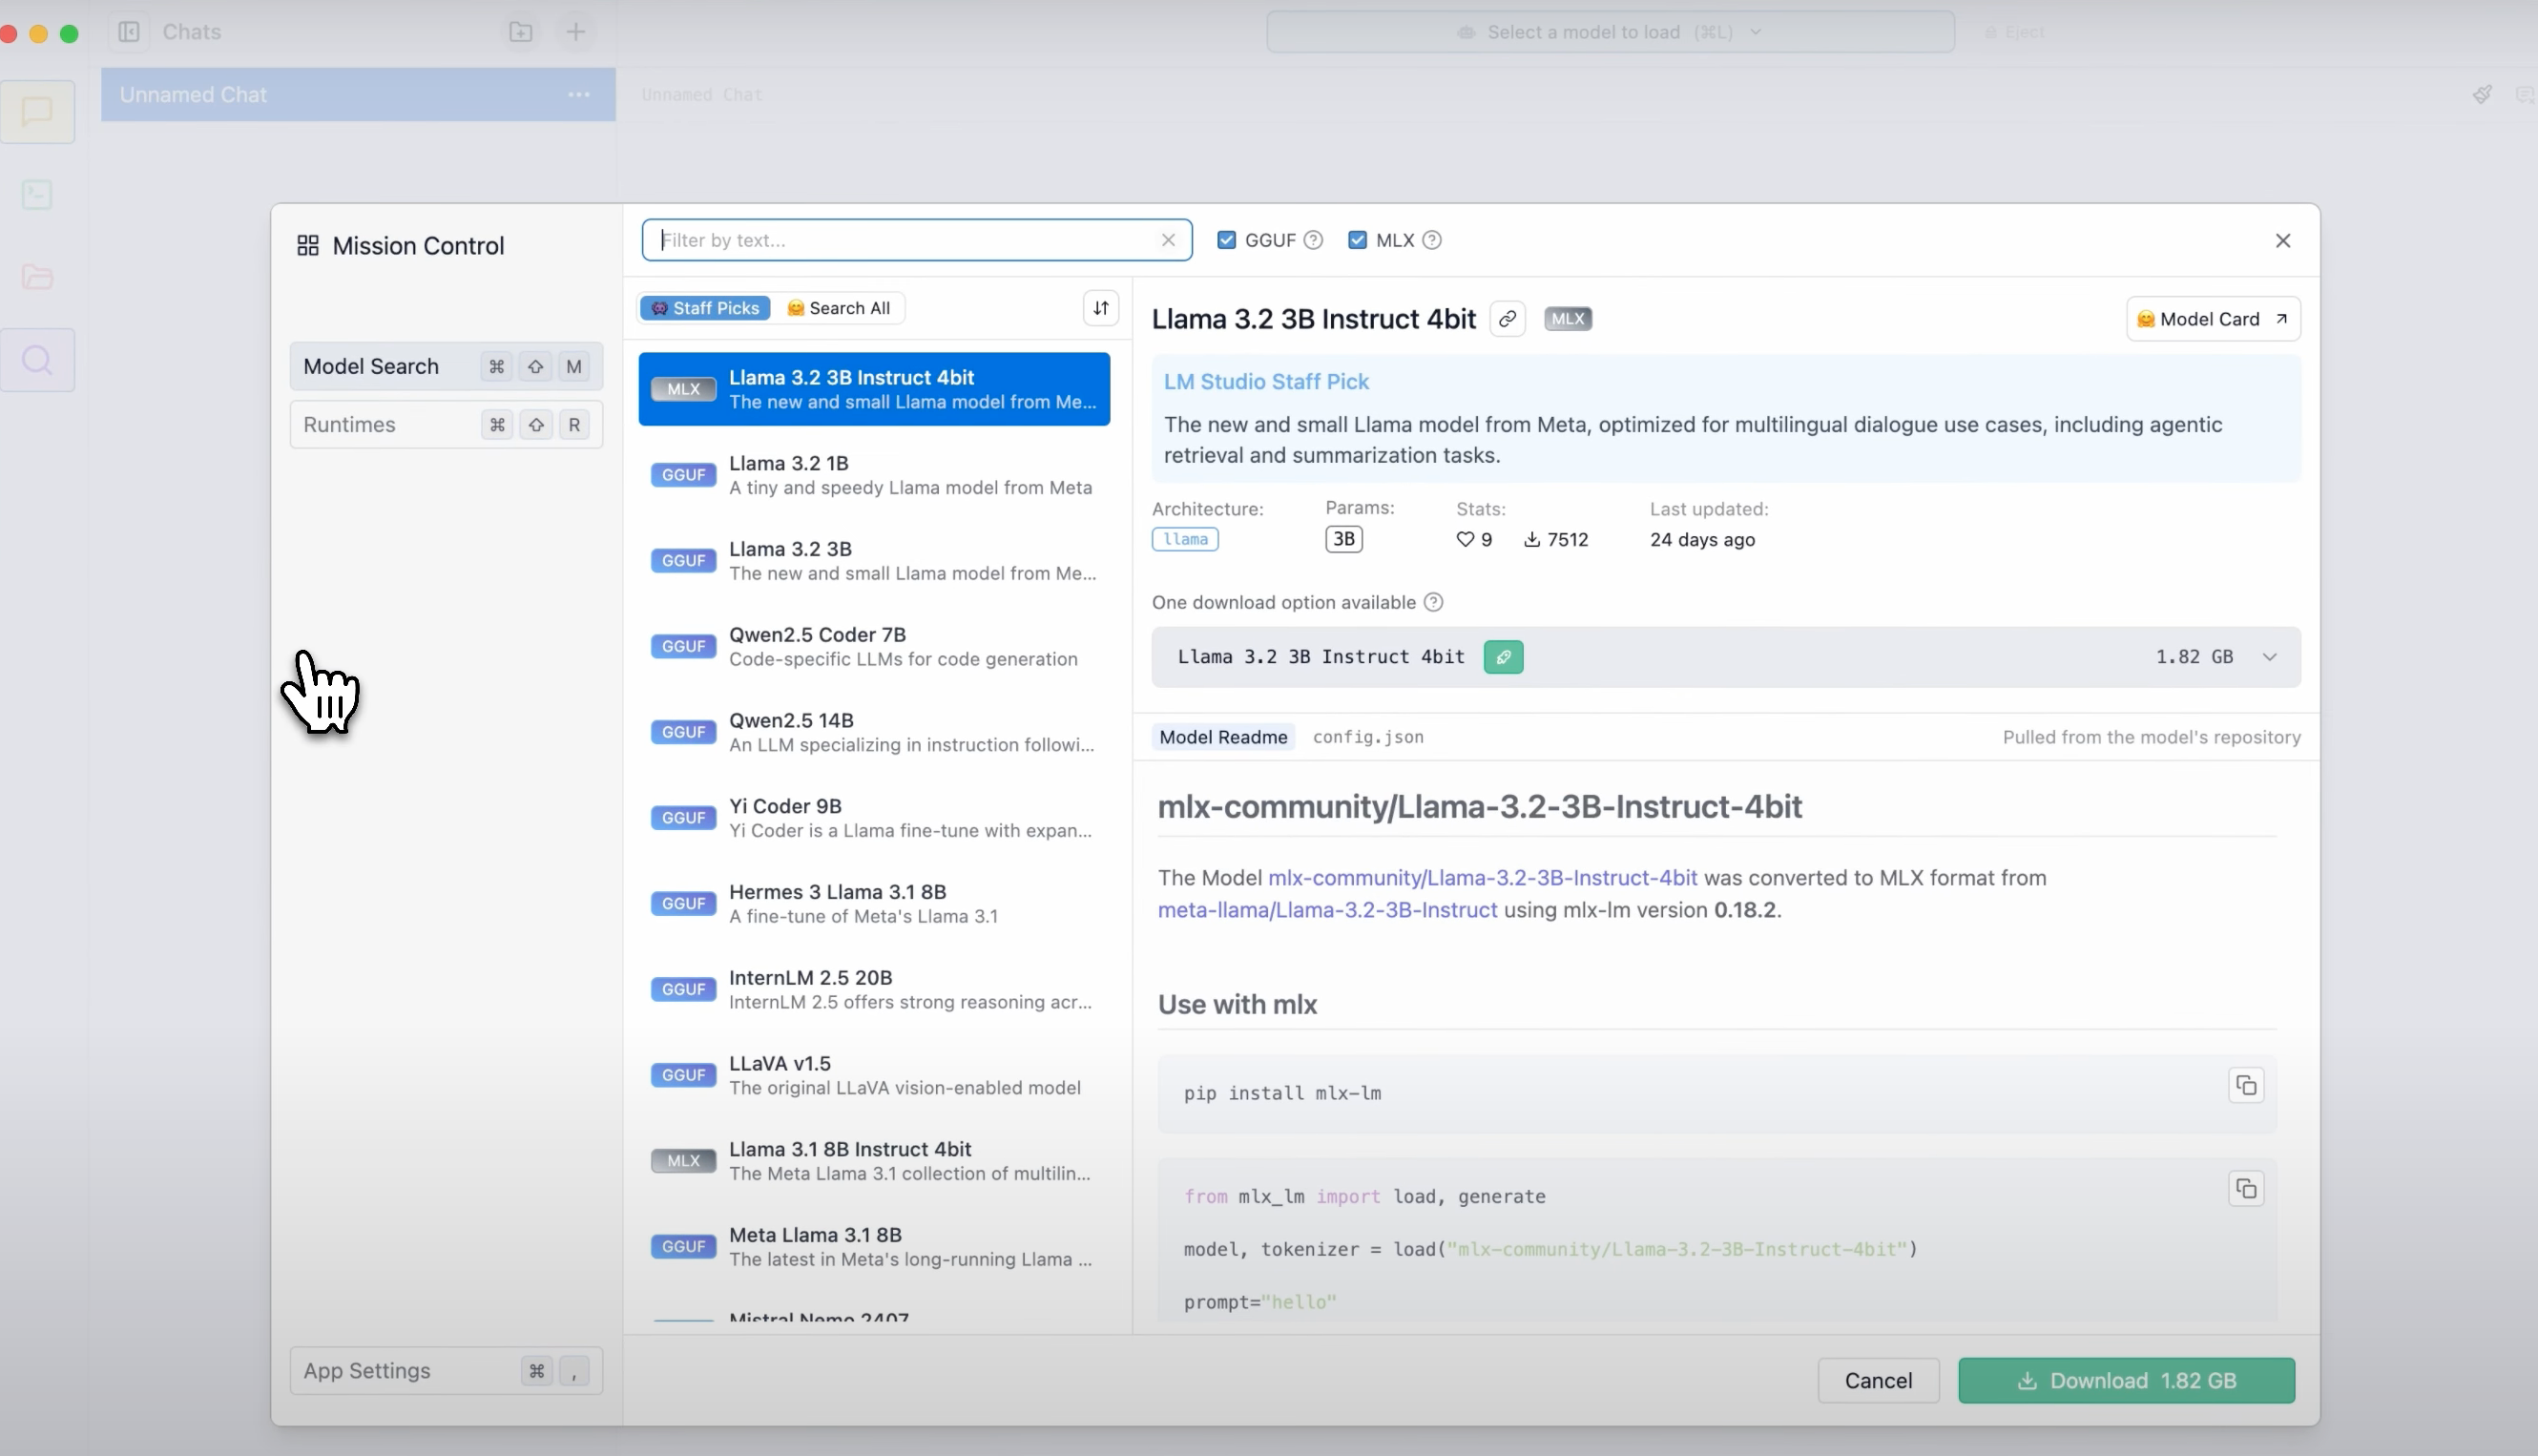Select Qwen2.5 14B model
Viewport: 2538px width, 1456px height.
coord(874,732)
